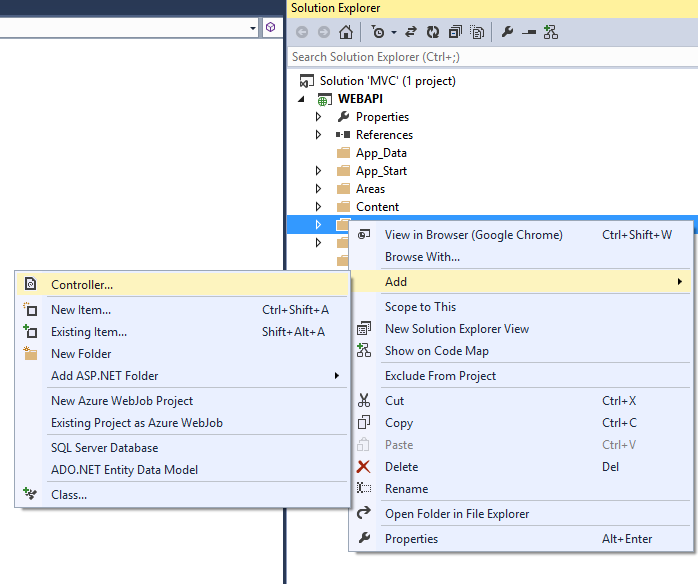
Task: Click the Controller icon in submenu
Action: coord(30,284)
